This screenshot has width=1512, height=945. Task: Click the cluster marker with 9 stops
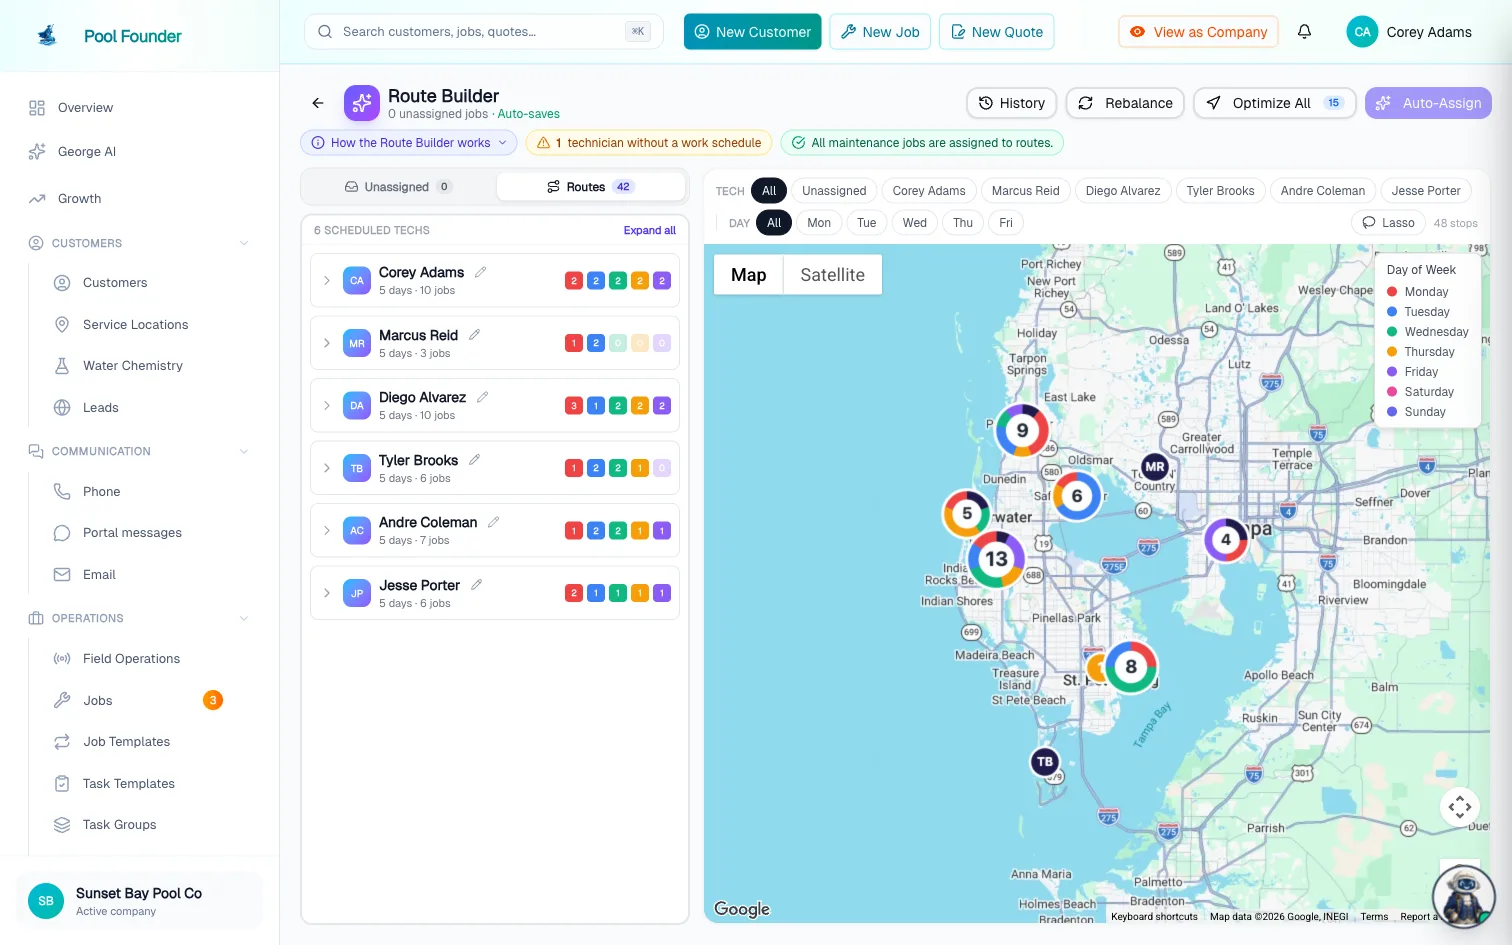[1022, 431]
